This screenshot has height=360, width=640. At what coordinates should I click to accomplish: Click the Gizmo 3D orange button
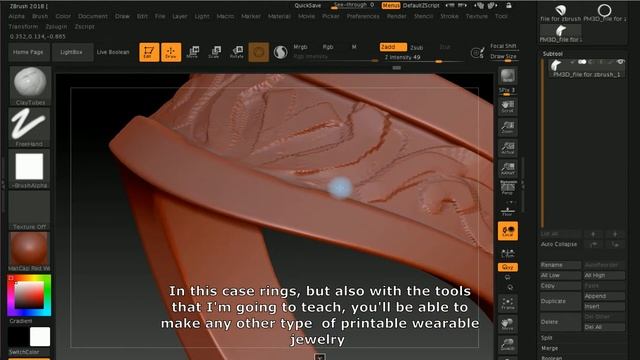(x=259, y=52)
